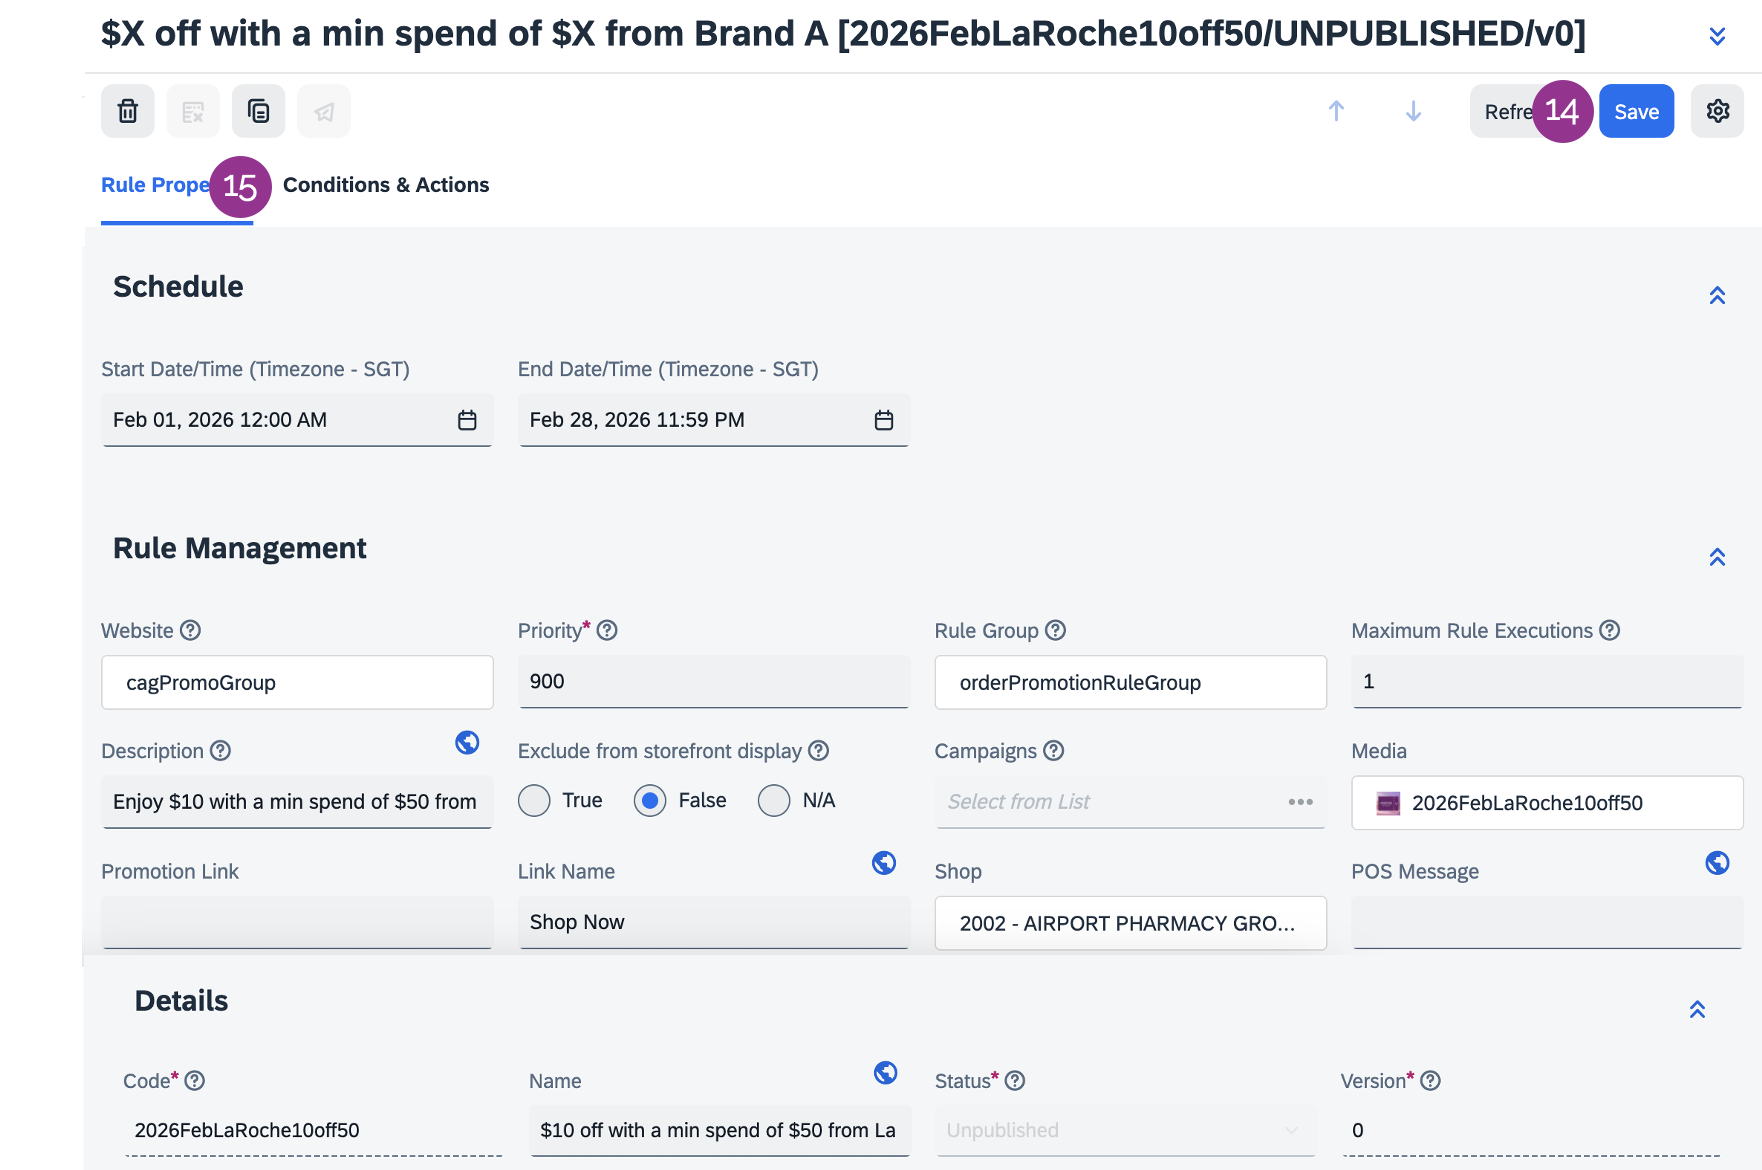The image size is (1762, 1170).
Task: Click the move up arrow icon
Action: [x=1336, y=111]
